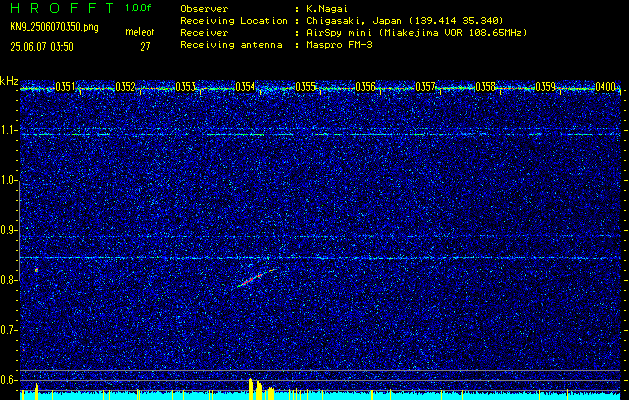Image resolution: width=629 pixels, height=400 pixels.
Task: Click the meteor label above the count
Action: (140, 32)
